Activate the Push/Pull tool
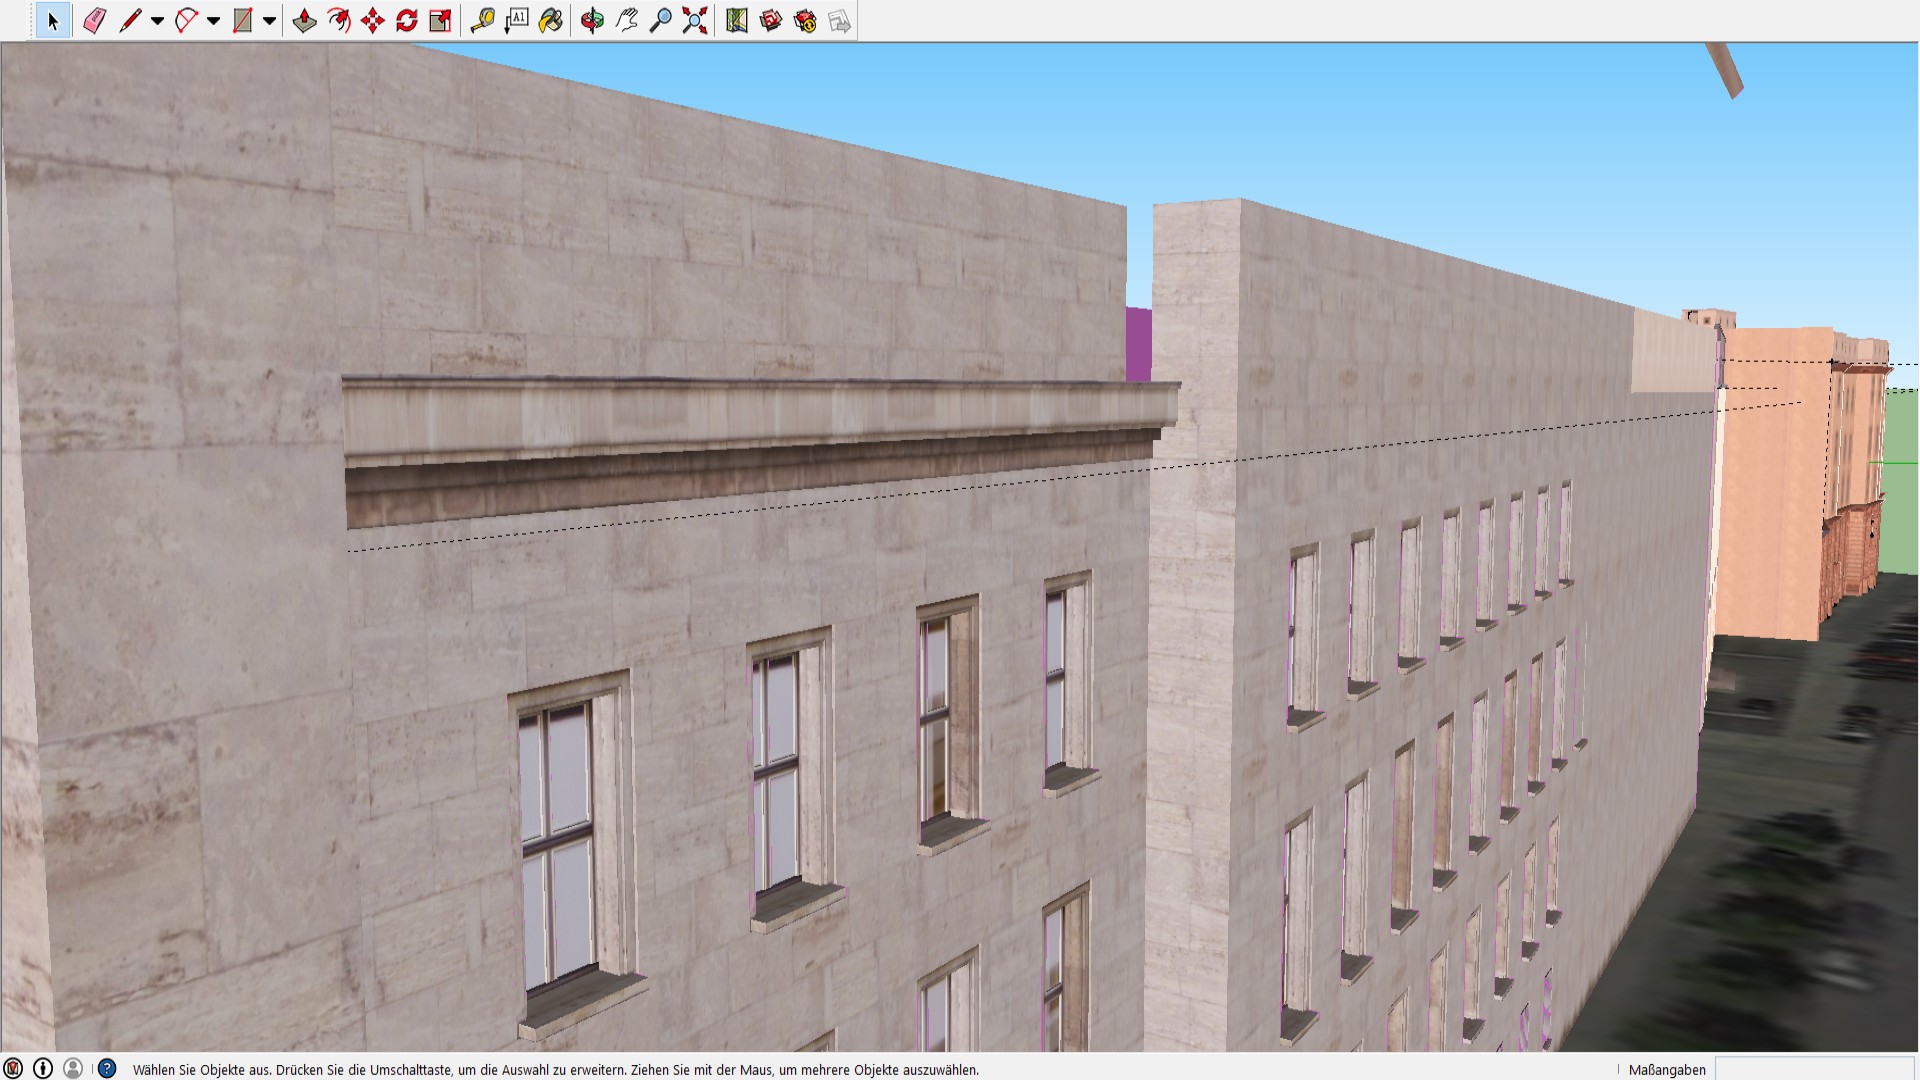This screenshot has height=1080, width=1920. pyautogui.click(x=305, y=21)
